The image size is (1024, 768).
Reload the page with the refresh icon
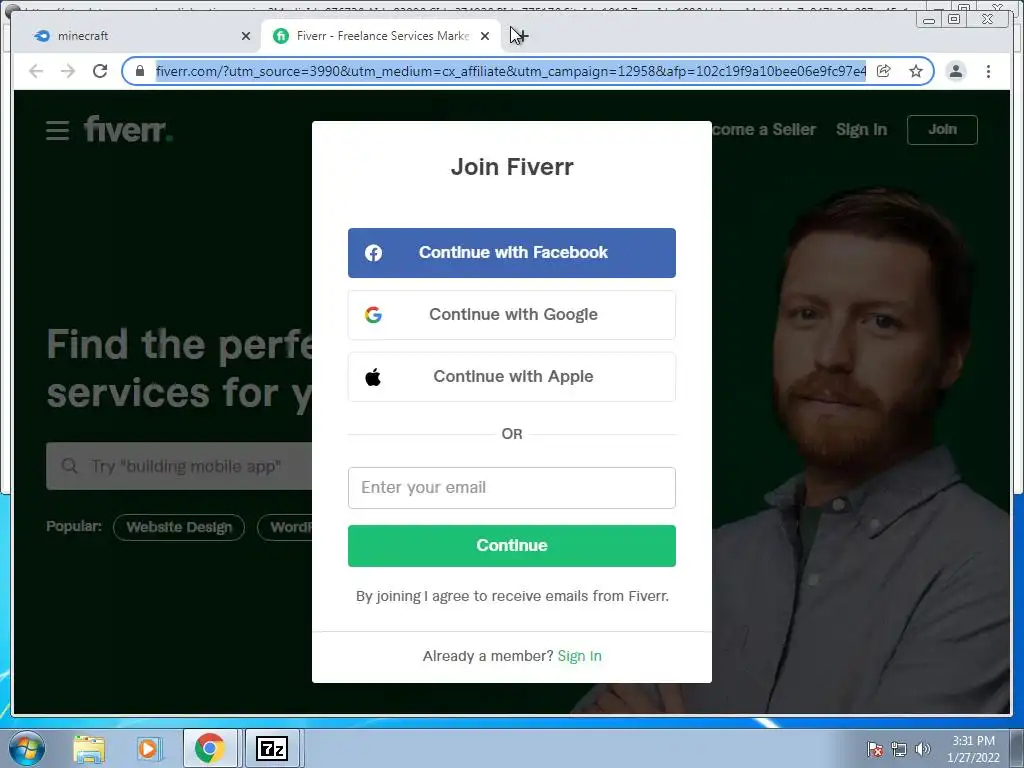(x=100, y=71)
